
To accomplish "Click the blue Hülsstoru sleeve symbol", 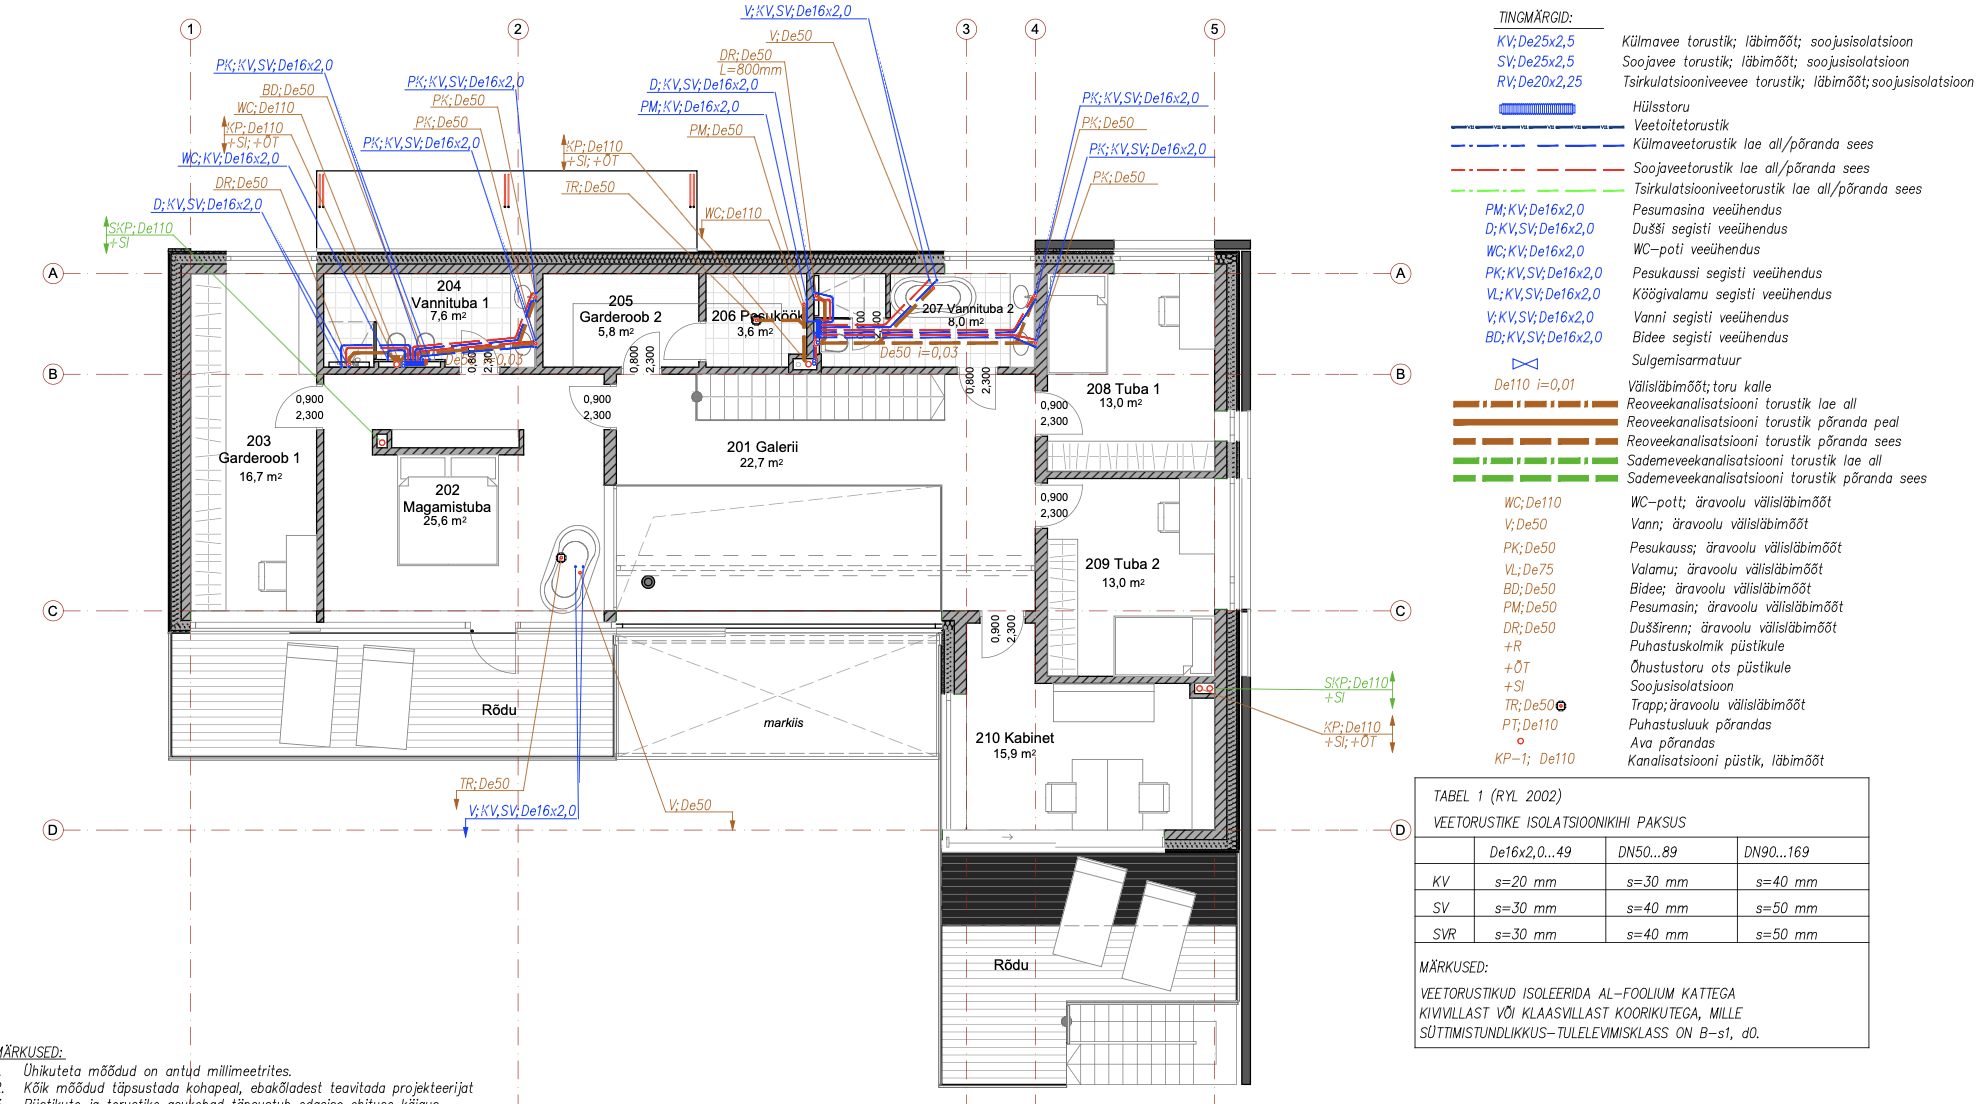I will point(1536,108).
